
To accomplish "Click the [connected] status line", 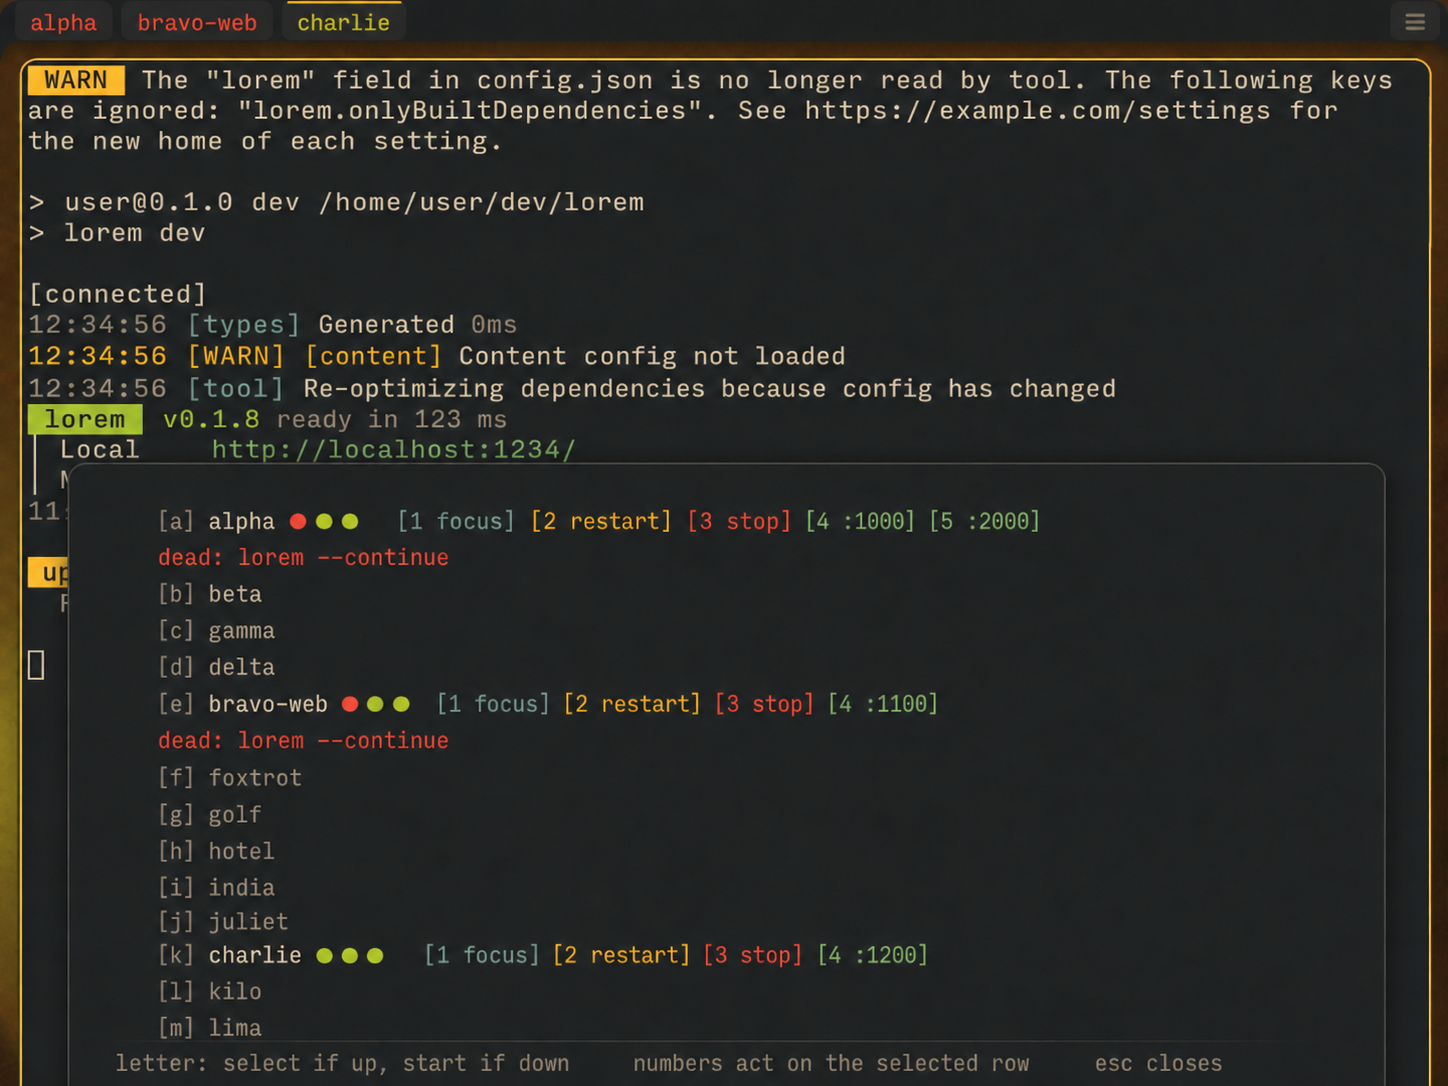I will point(117,294).
